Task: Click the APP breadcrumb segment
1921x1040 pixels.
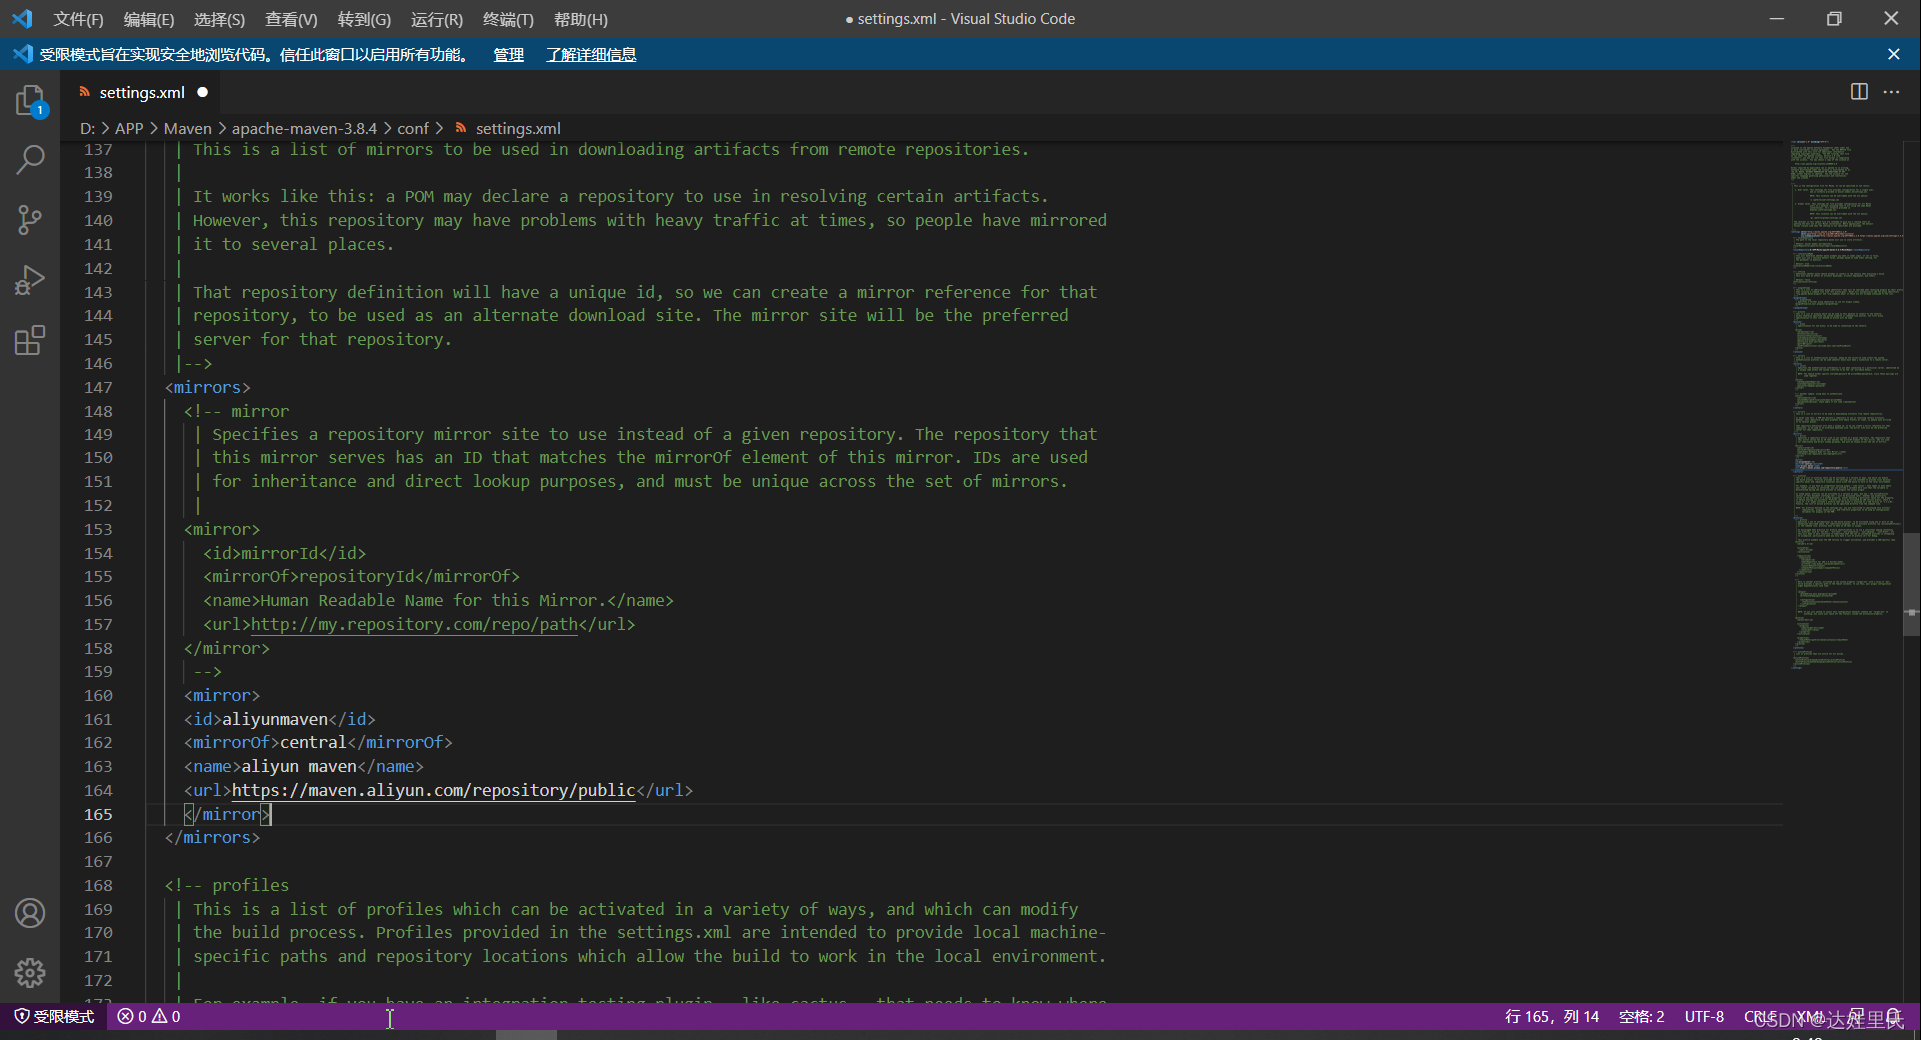Action: (x=129, y=128)
